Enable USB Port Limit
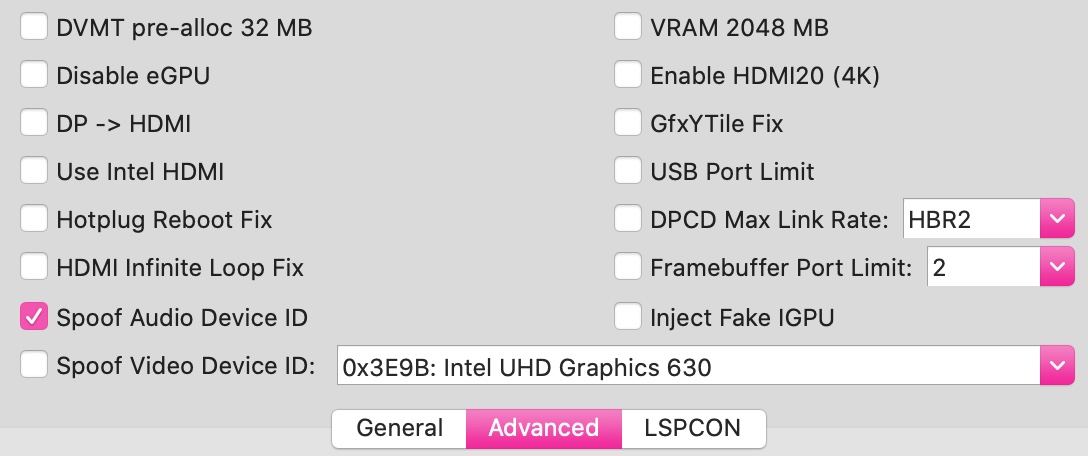 628,170
